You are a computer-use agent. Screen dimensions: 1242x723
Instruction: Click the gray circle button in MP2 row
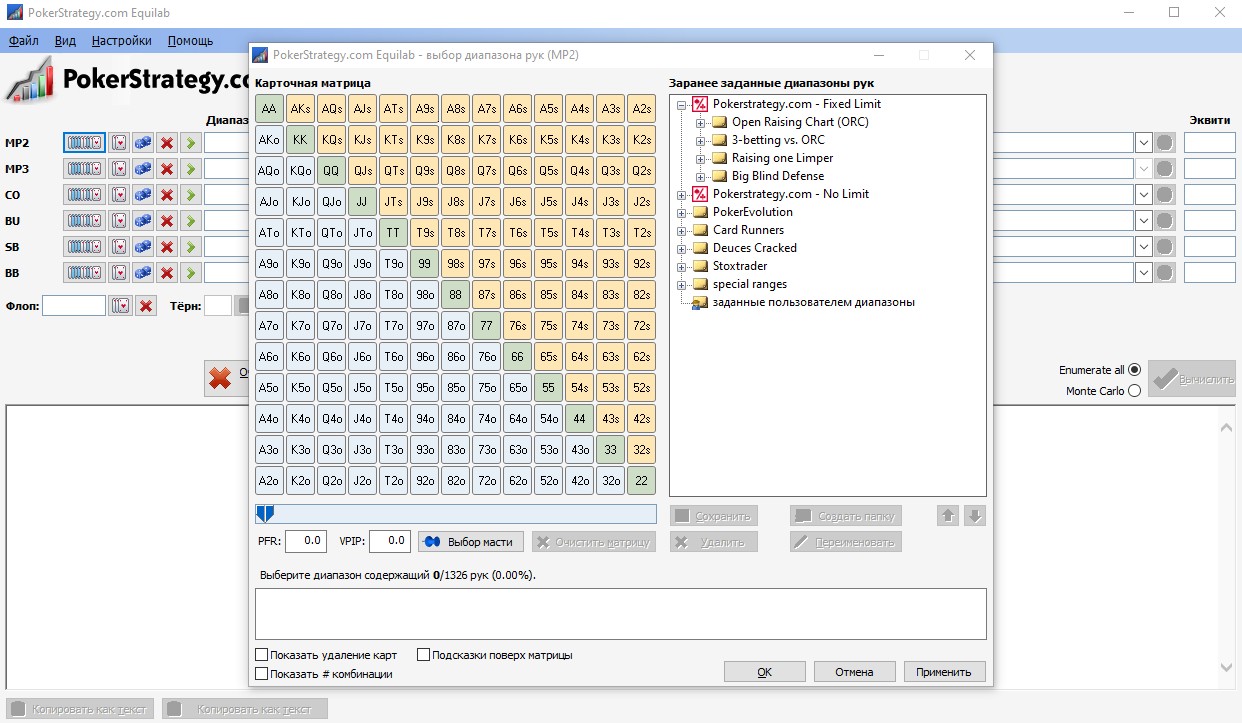click(1164, 142)
